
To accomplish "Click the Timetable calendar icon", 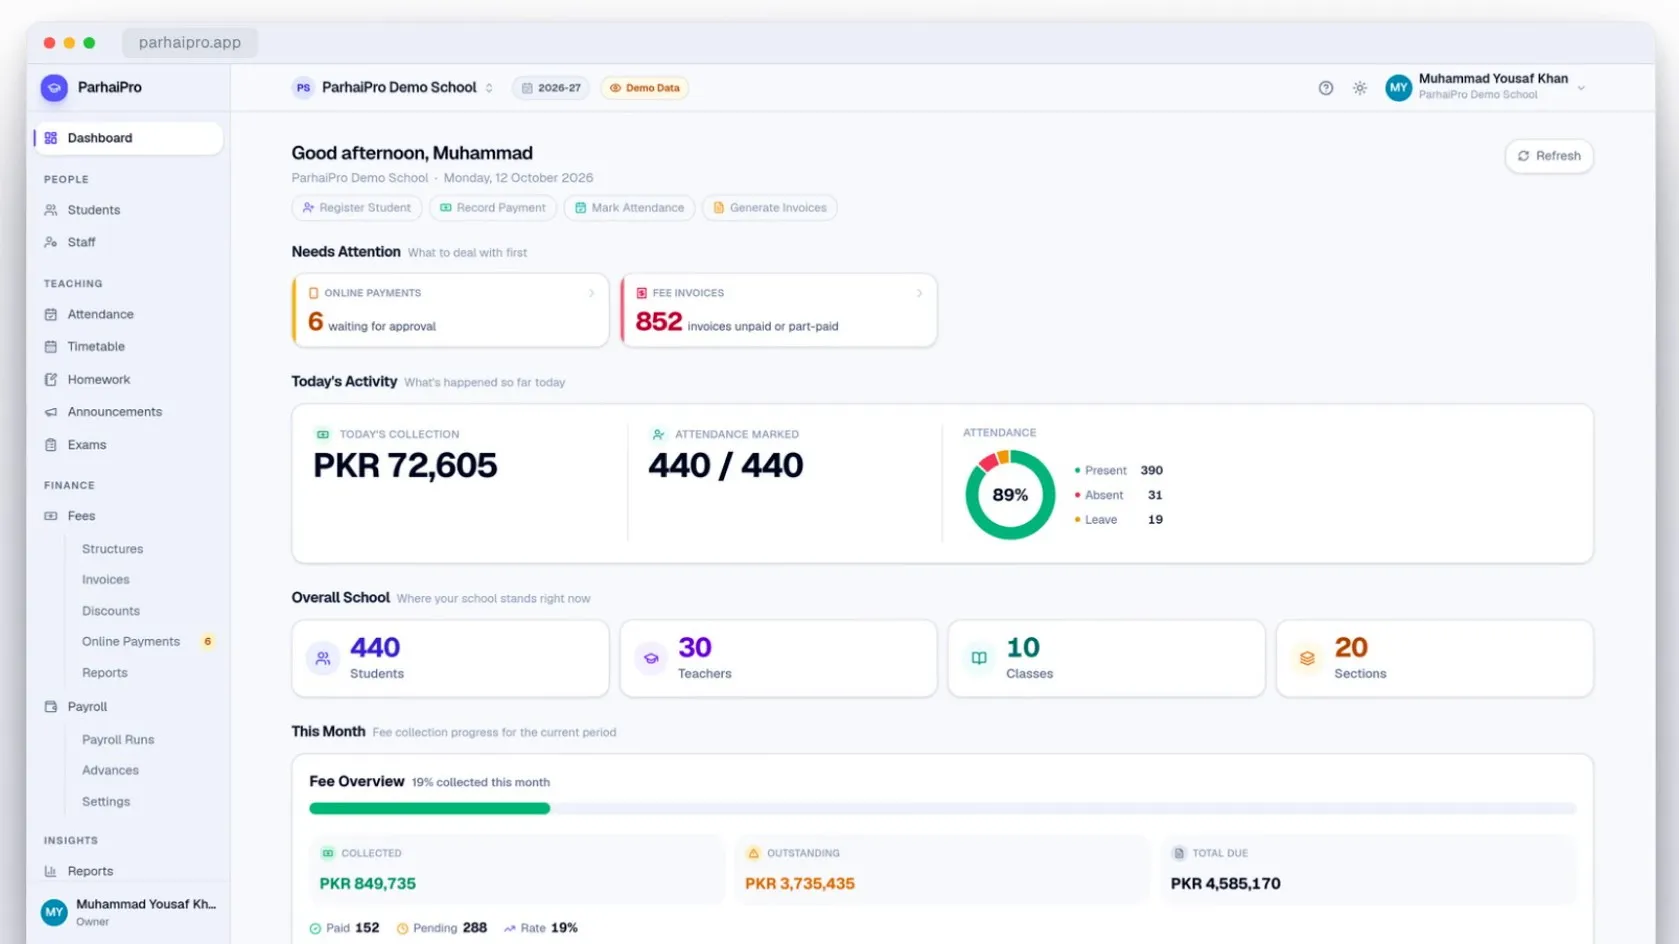I will [x=51, y=347].
